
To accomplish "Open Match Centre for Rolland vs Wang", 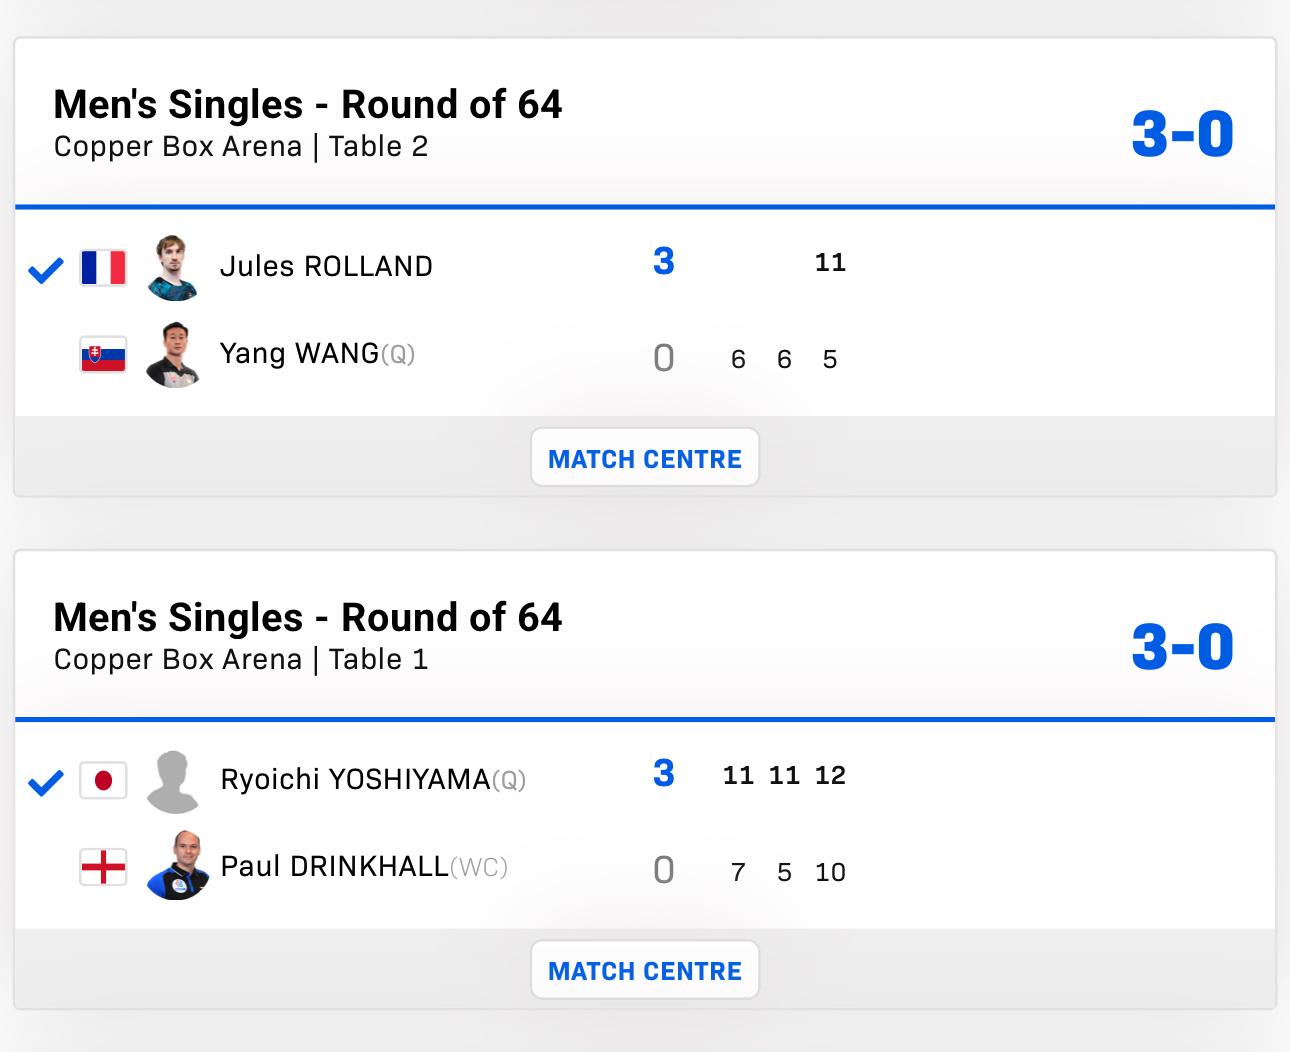I will pyautogui.click(x=645, y=458).
